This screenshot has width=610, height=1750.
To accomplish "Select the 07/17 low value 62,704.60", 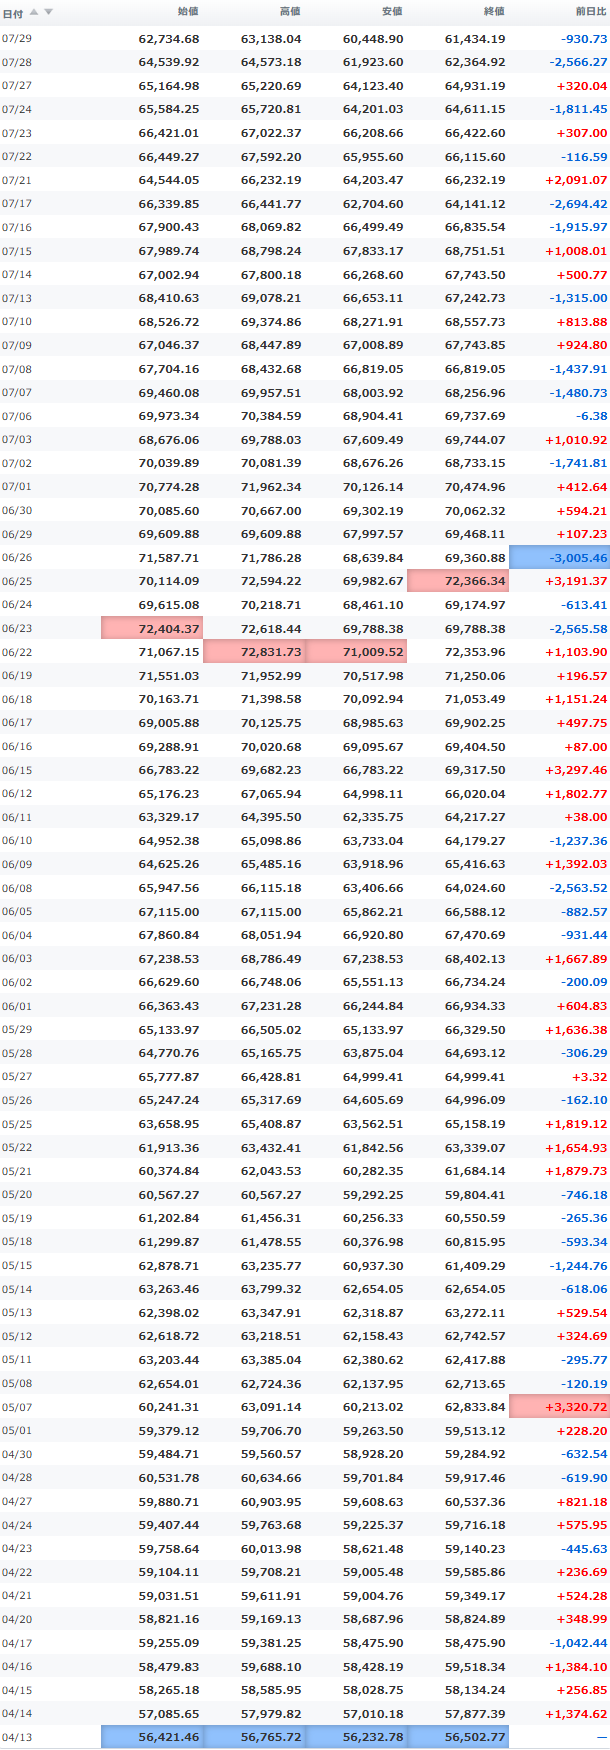I will [x=373, y=204].
